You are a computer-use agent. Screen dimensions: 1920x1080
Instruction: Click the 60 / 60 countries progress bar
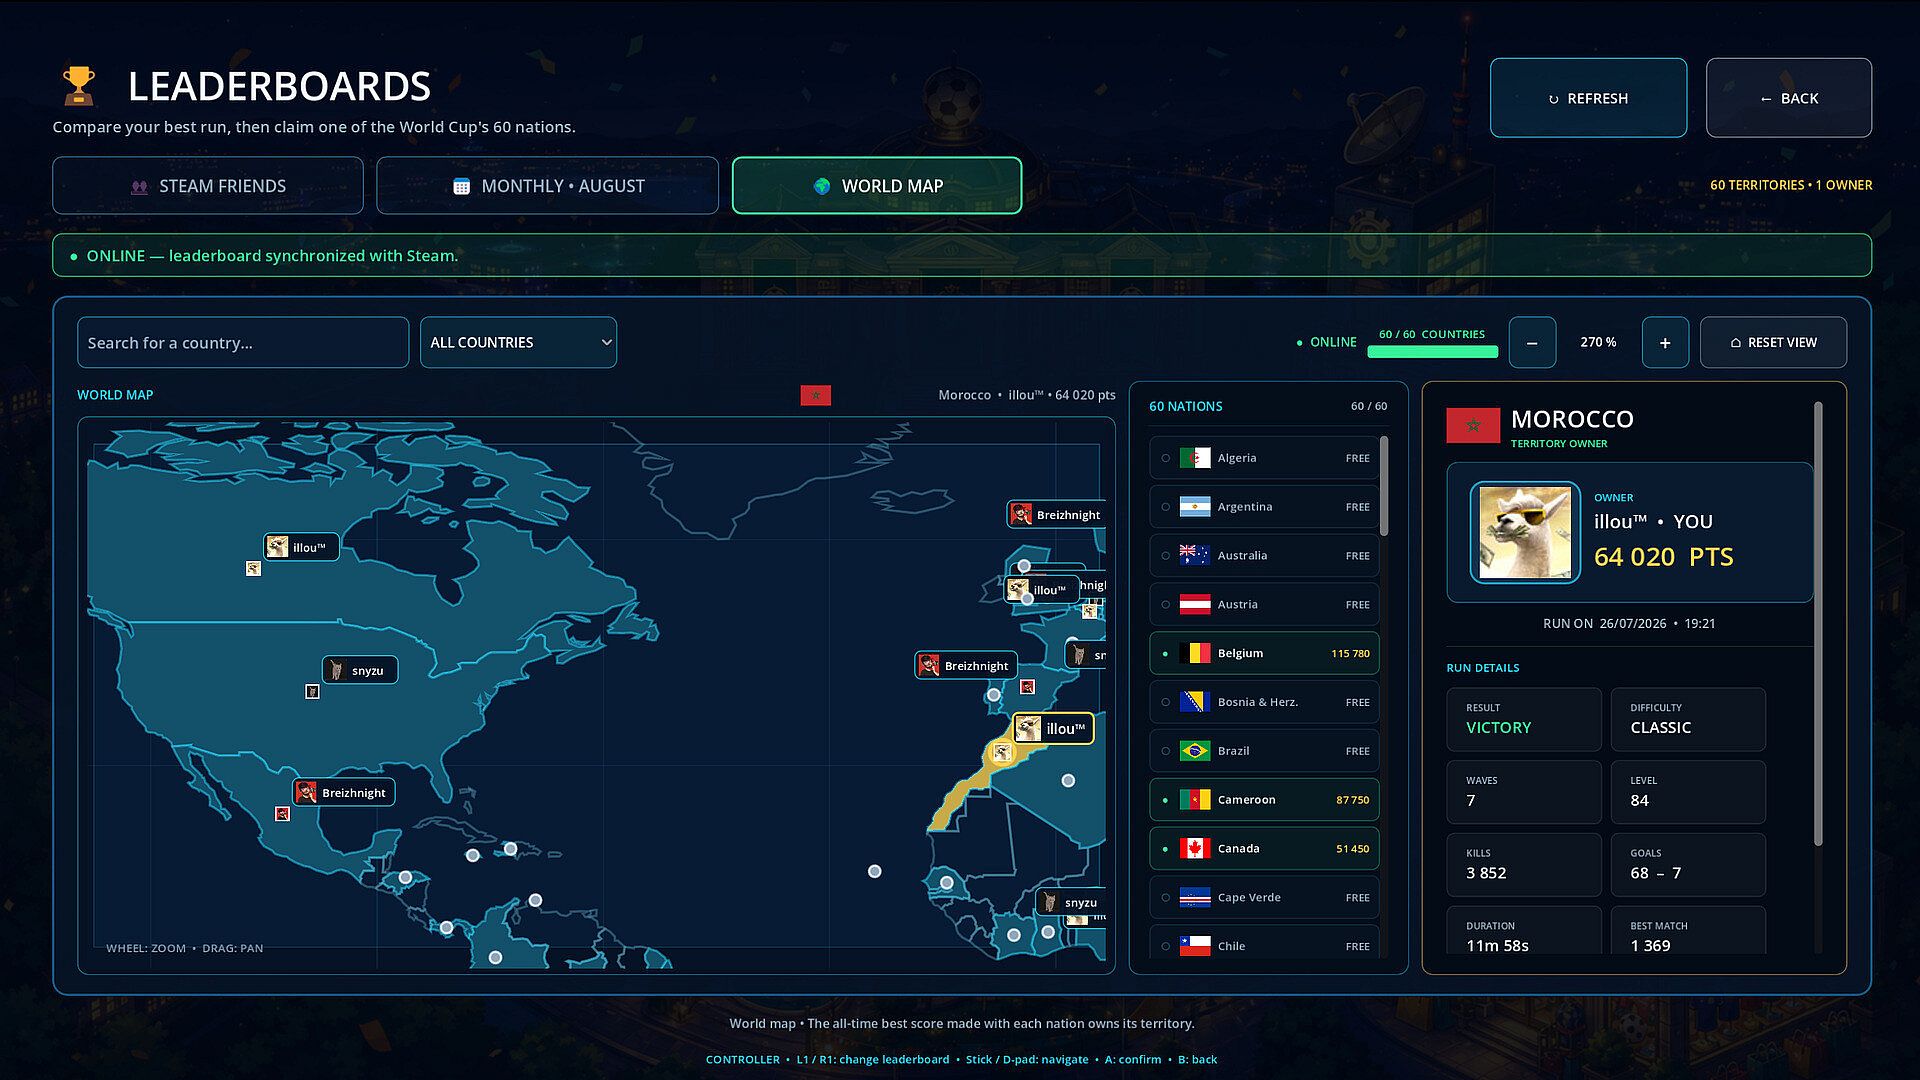pyautogui.click(x=1432, y=351)
